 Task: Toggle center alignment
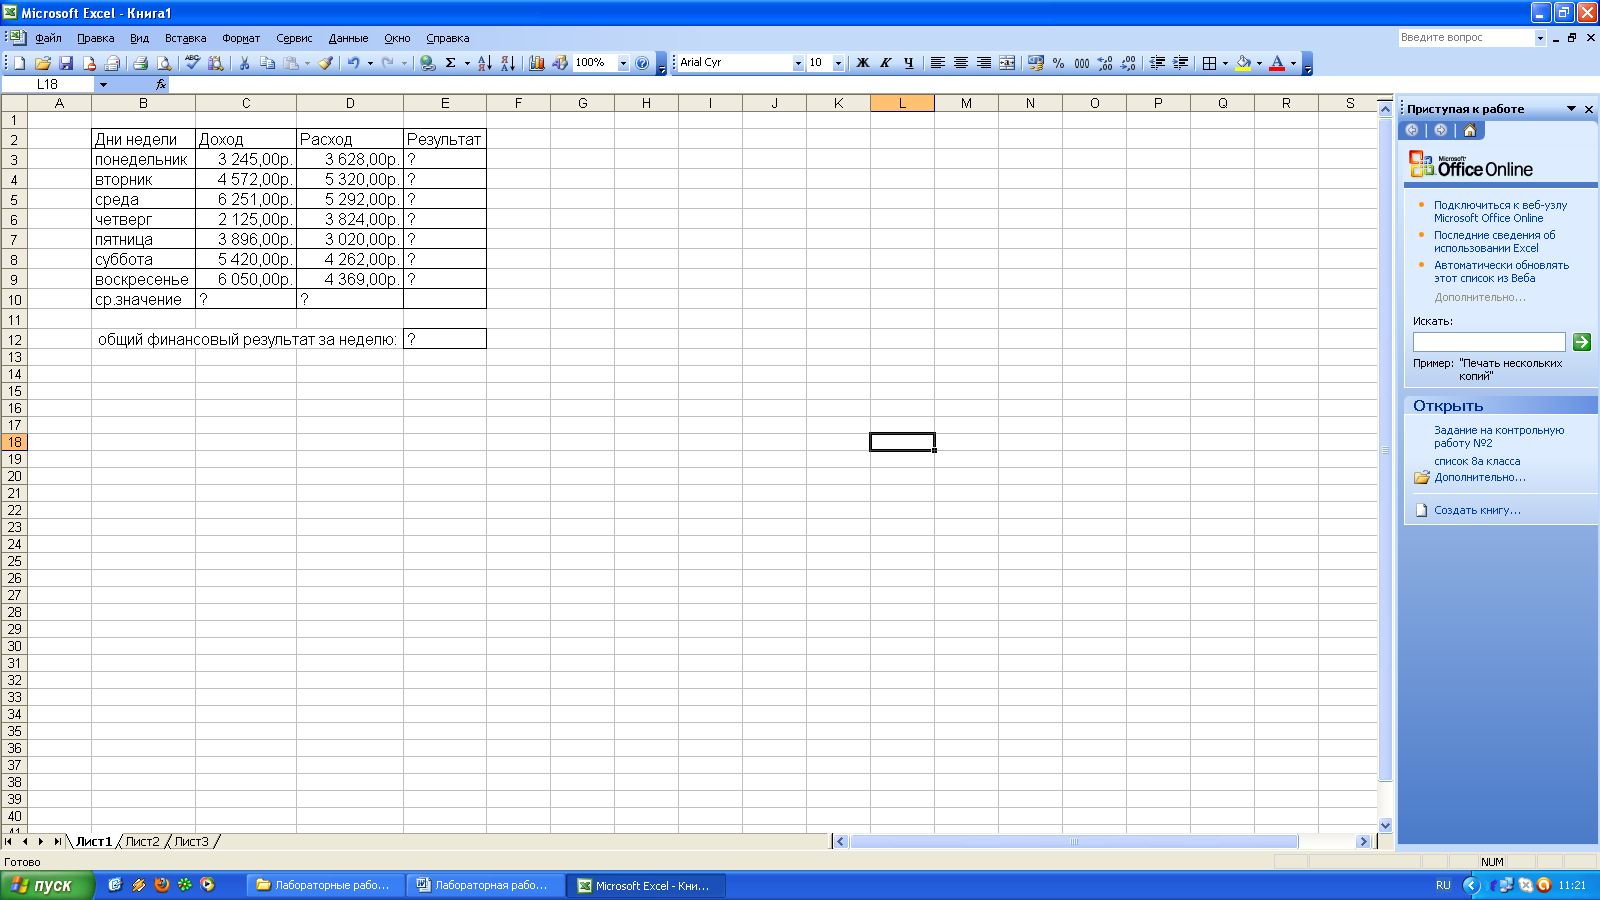click(x=961, y=63)
